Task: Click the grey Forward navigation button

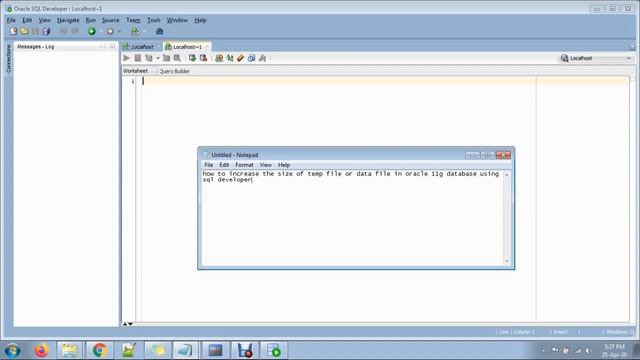Action: [x=110, y=31]
